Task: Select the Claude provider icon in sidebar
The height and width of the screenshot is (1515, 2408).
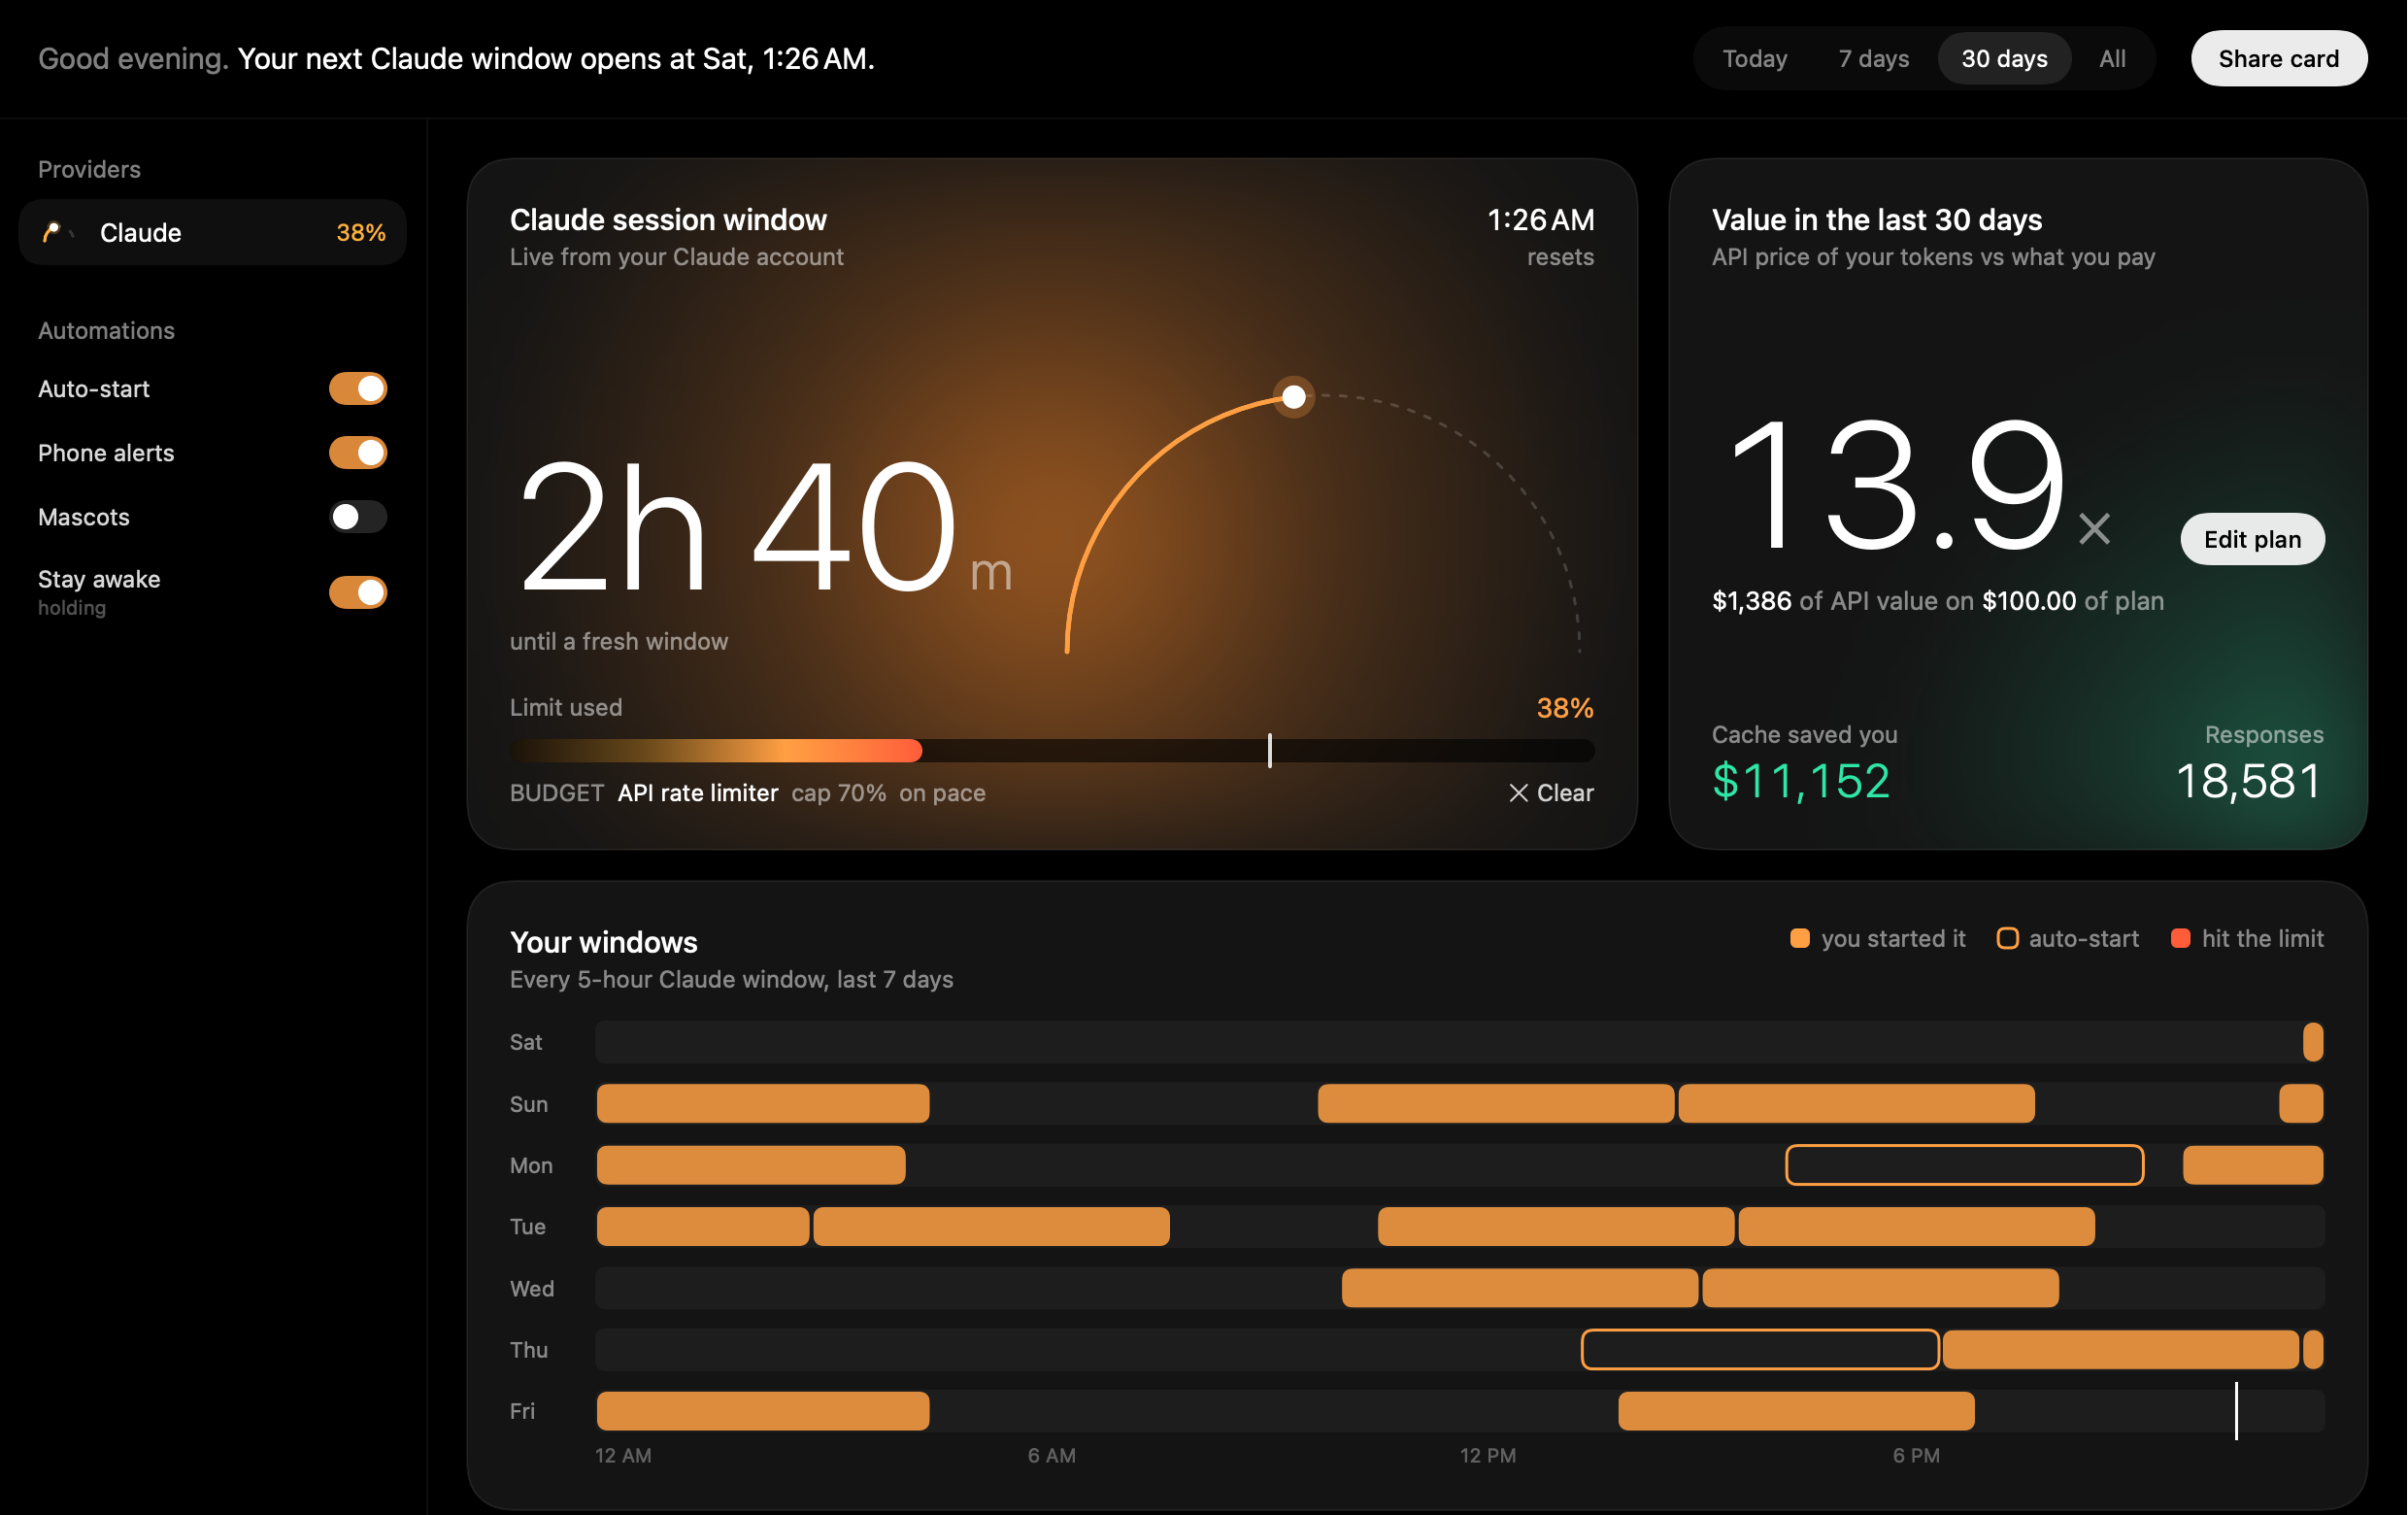Action: pyautogui.click(x=57, y=233)
